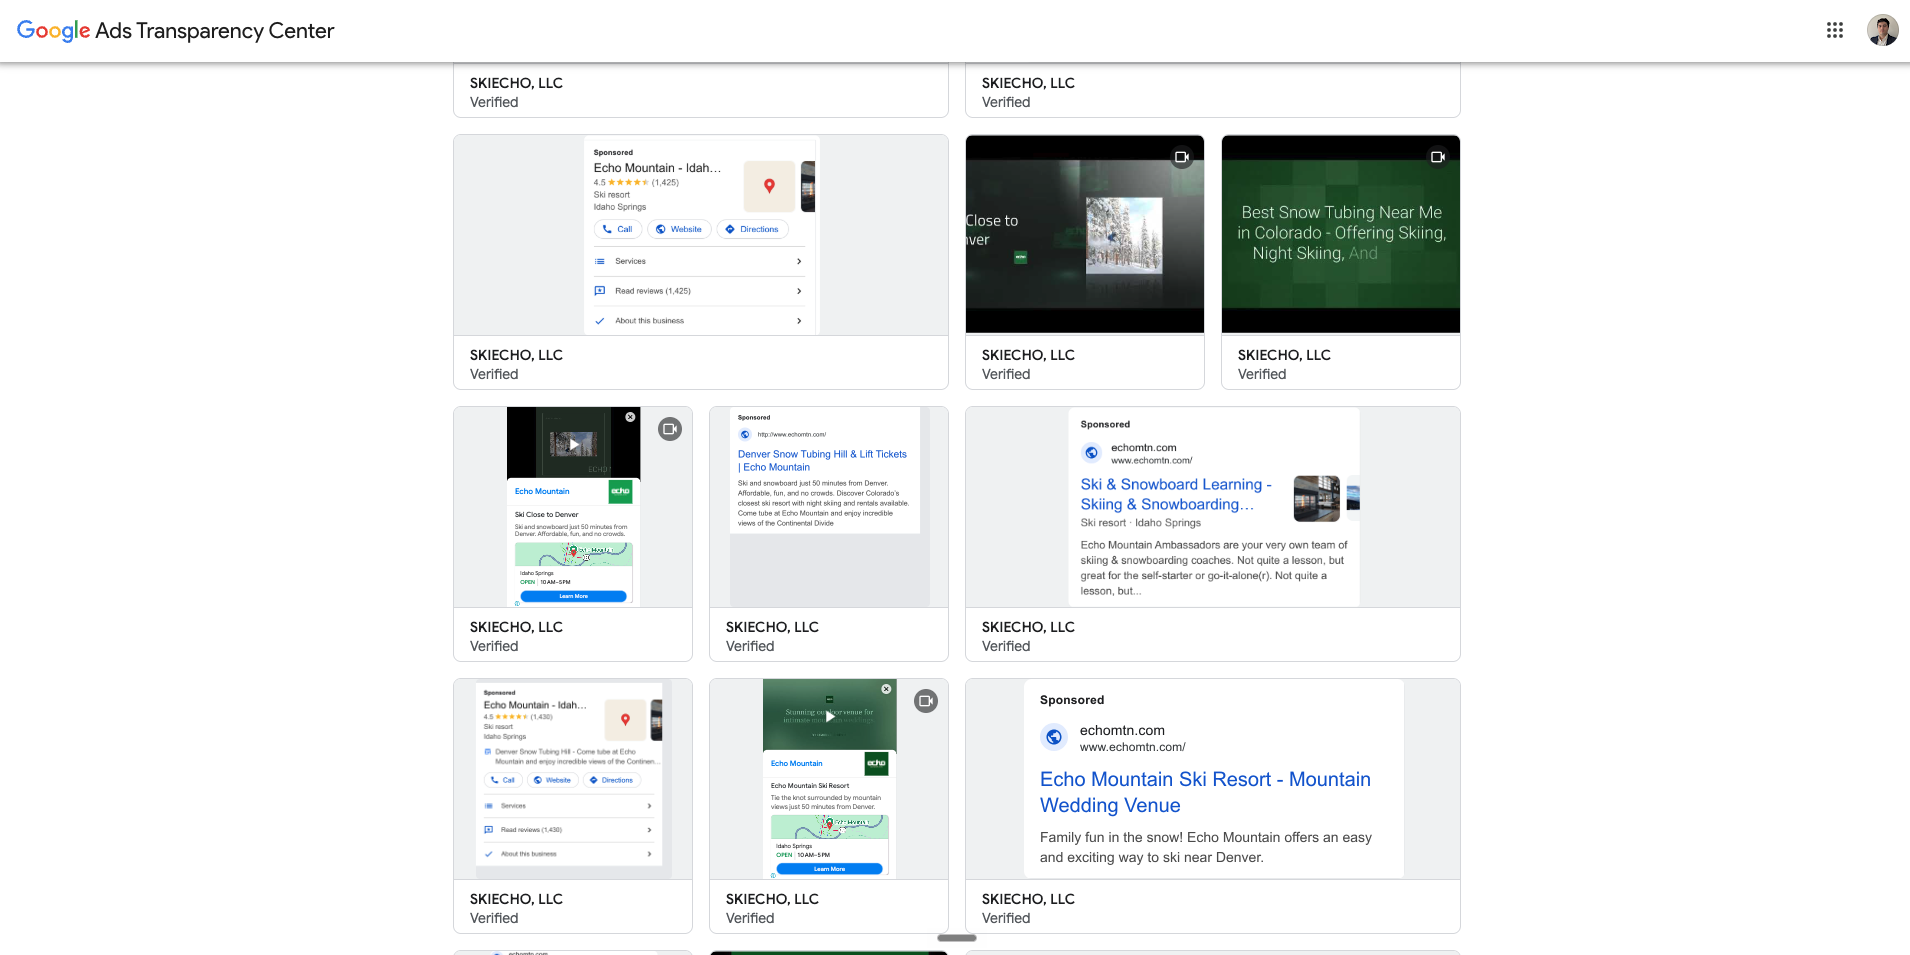Click video icon on Ski Close to Denver ad
The width and height of the screenshot is (1910, 955).
[670, 429]
